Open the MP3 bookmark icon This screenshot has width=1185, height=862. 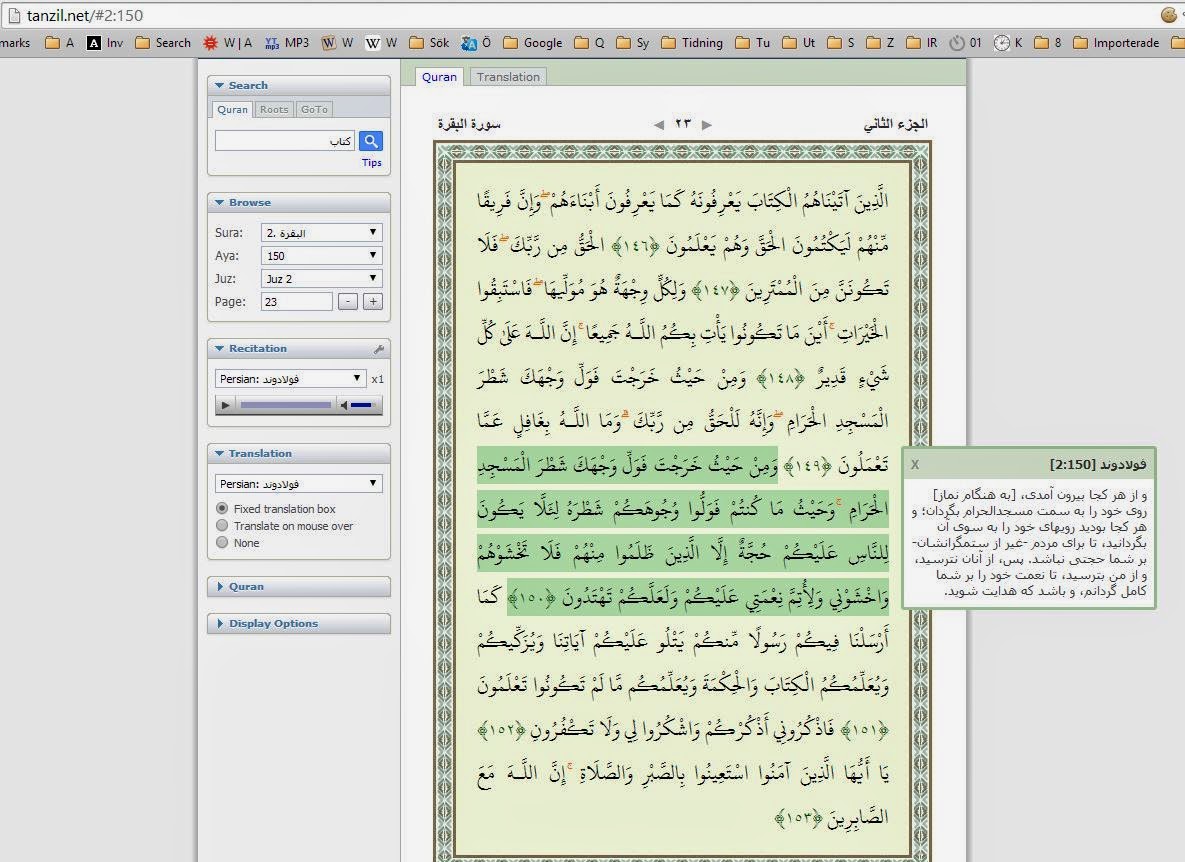point(287,43)
